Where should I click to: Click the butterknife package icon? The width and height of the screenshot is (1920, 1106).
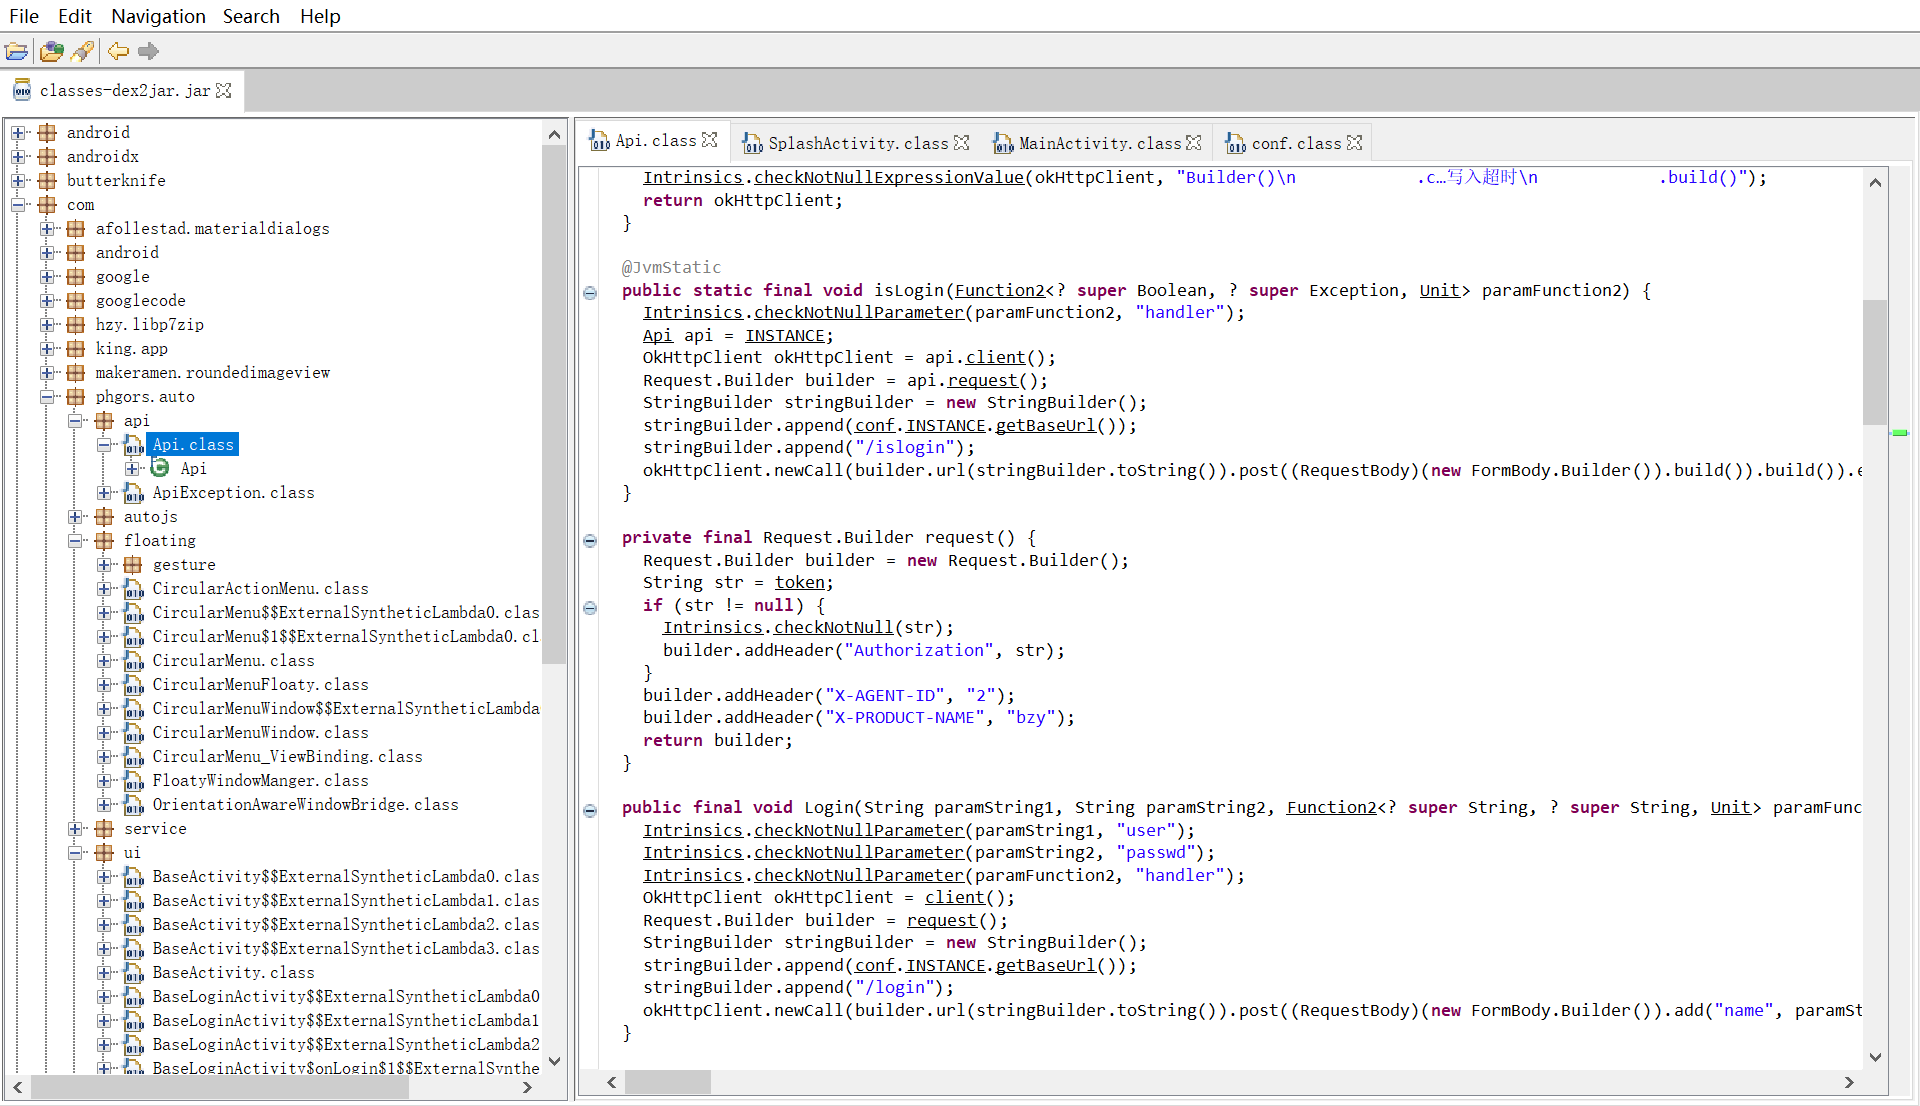47,180
